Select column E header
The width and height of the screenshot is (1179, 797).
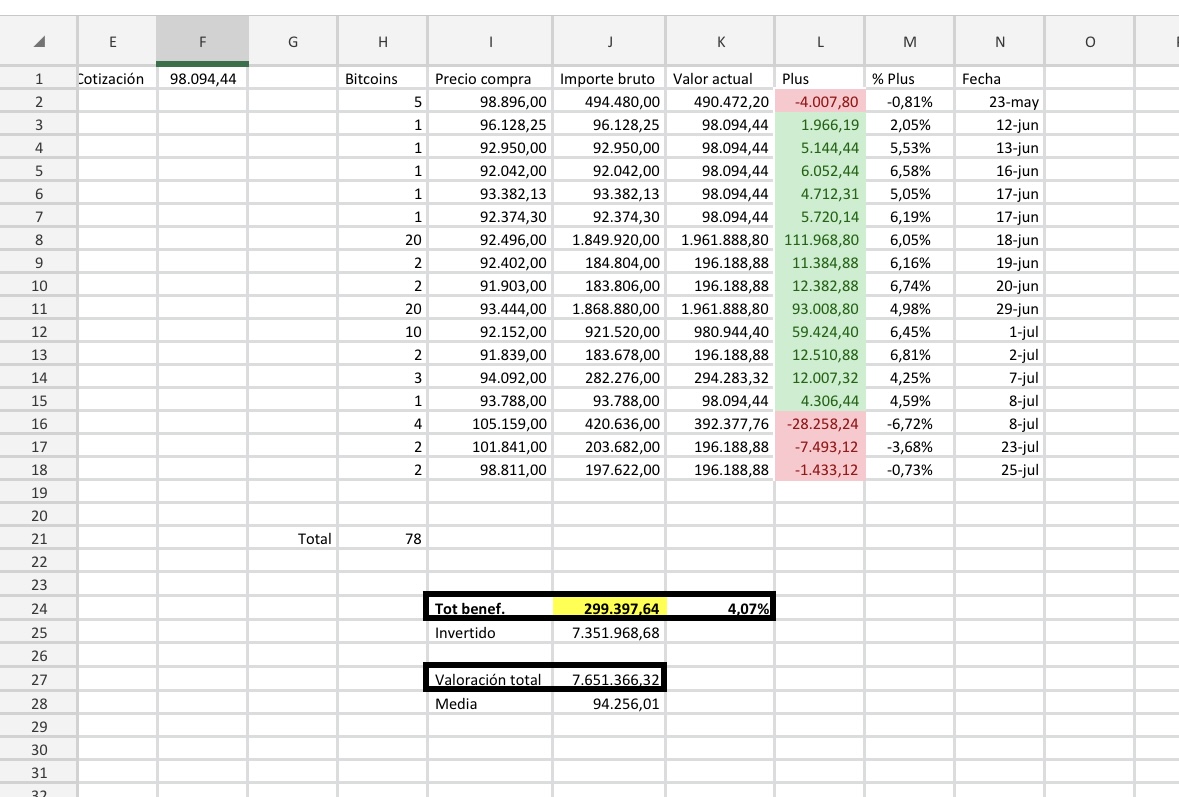click(x=113, y=41)
